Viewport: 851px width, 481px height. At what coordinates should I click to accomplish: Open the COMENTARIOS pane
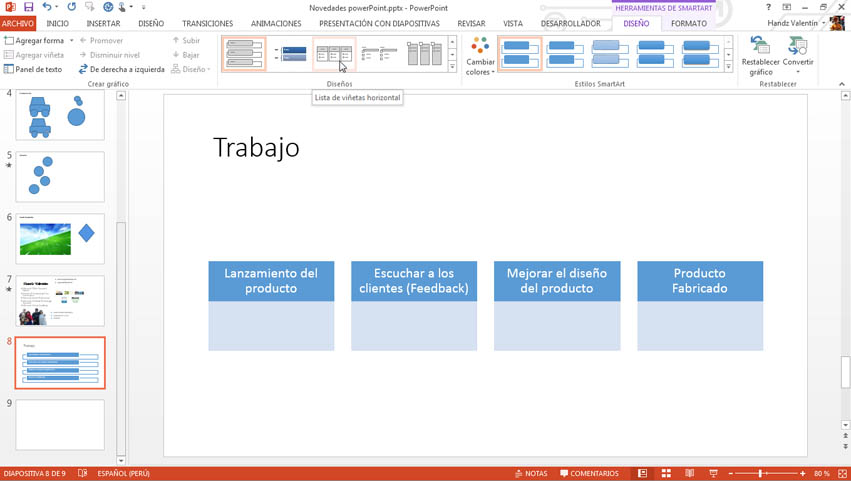tap(589, 473)
